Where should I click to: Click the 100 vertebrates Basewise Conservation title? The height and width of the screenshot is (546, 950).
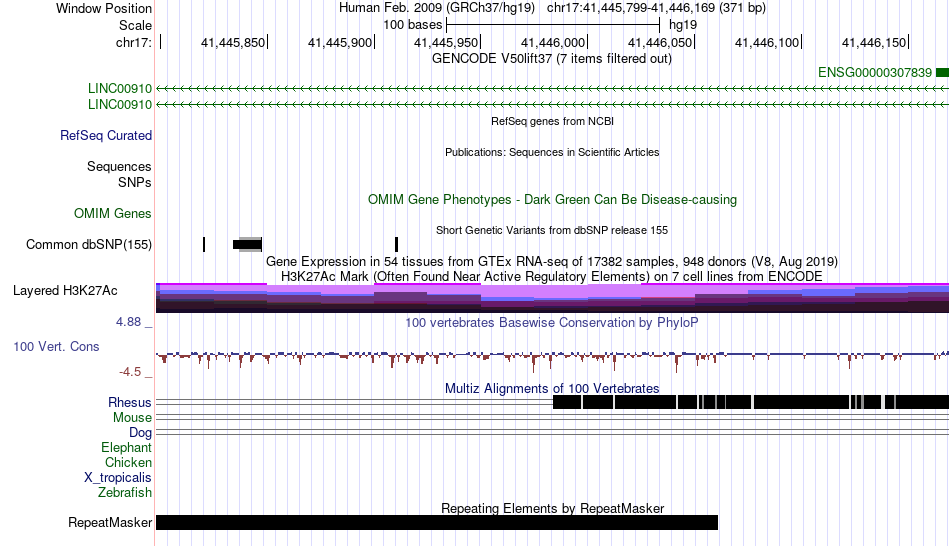coord(552,322)
